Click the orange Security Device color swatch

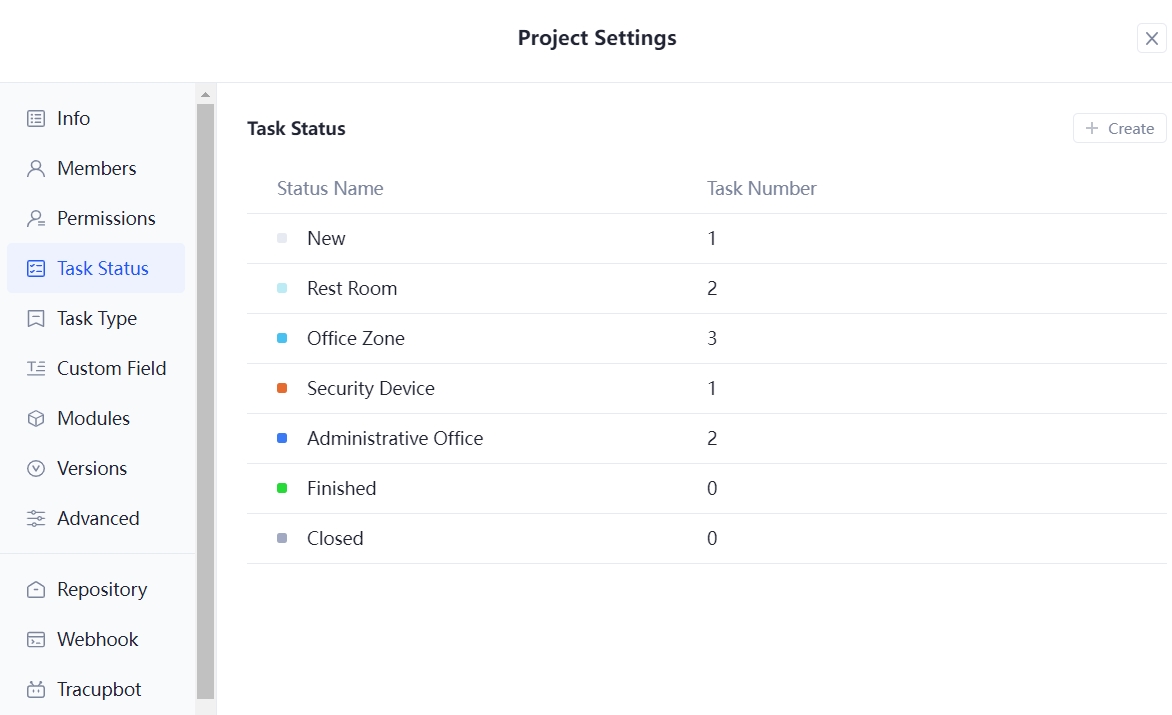(x=282, y=388)
